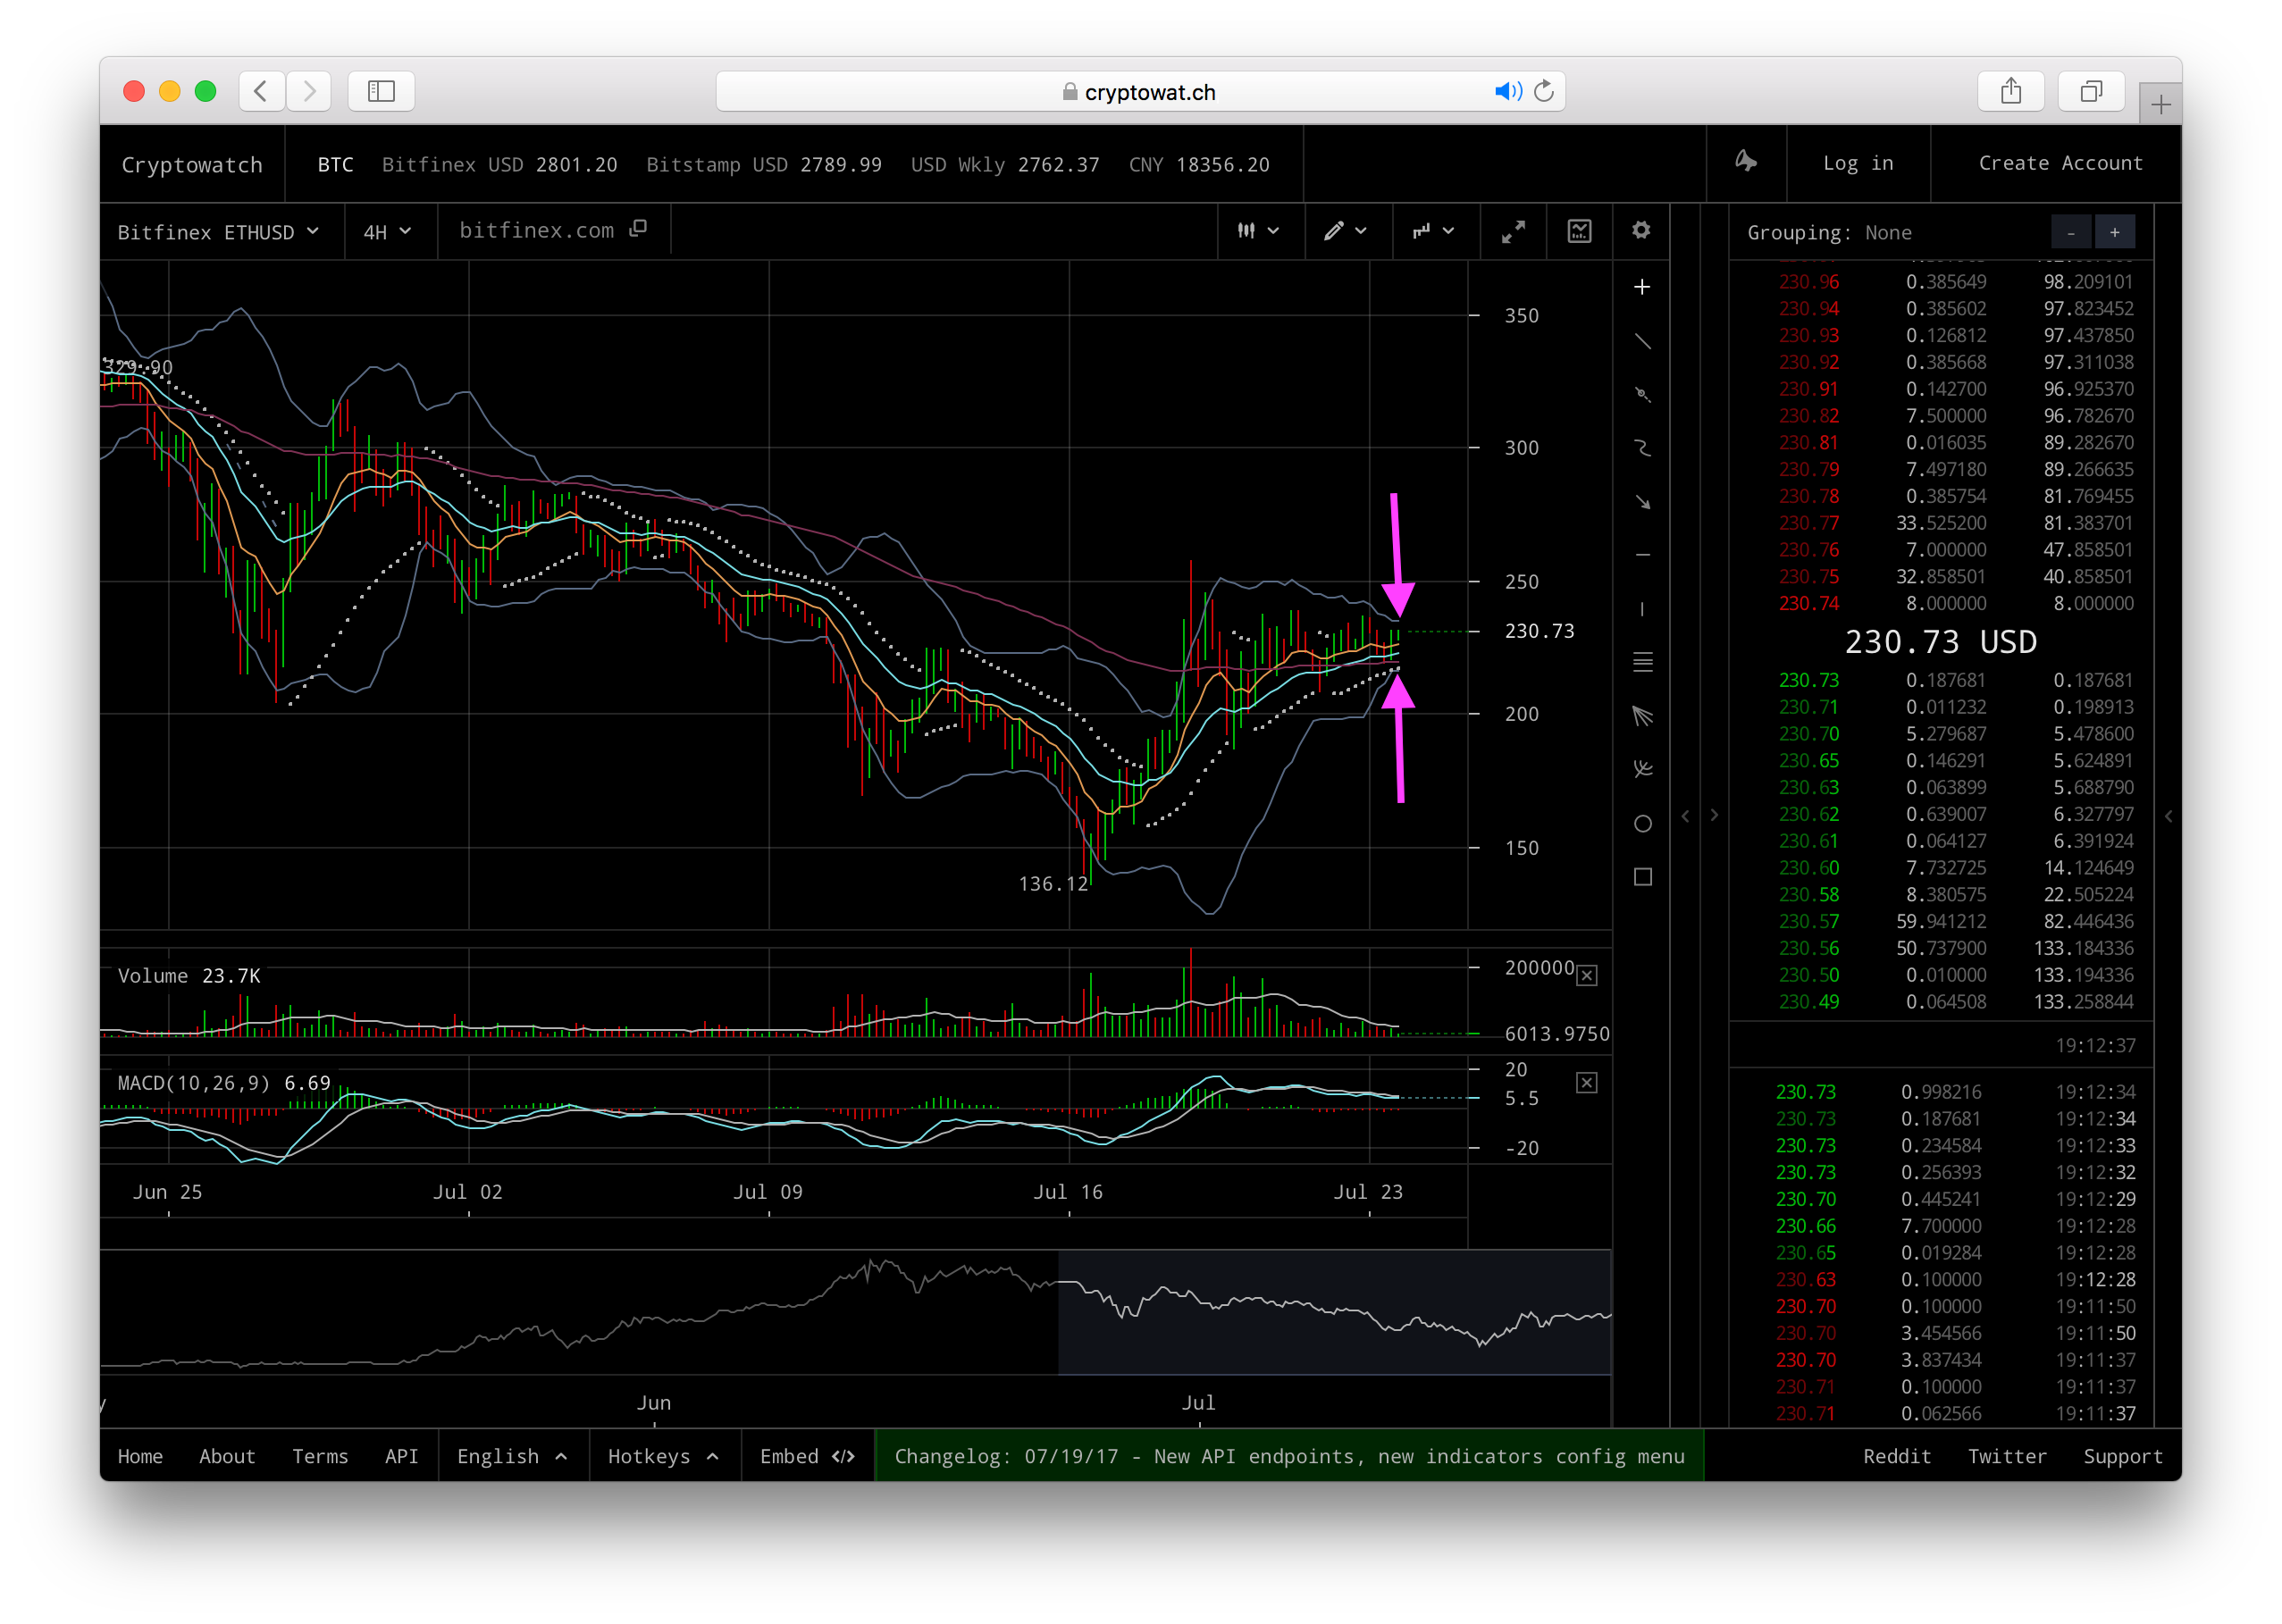Open the bitfinex.com external link
Viewport: 2282px width, 1624px height.
point(553,231)
